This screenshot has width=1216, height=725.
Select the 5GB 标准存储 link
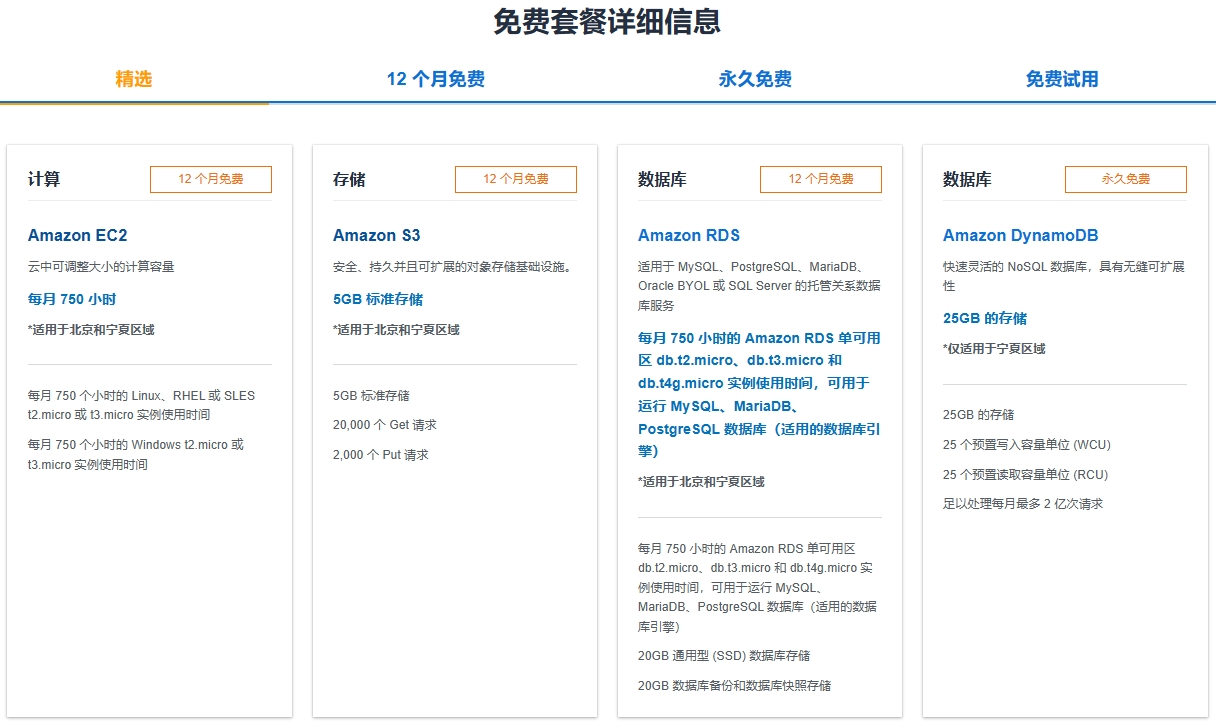[378, 299]
